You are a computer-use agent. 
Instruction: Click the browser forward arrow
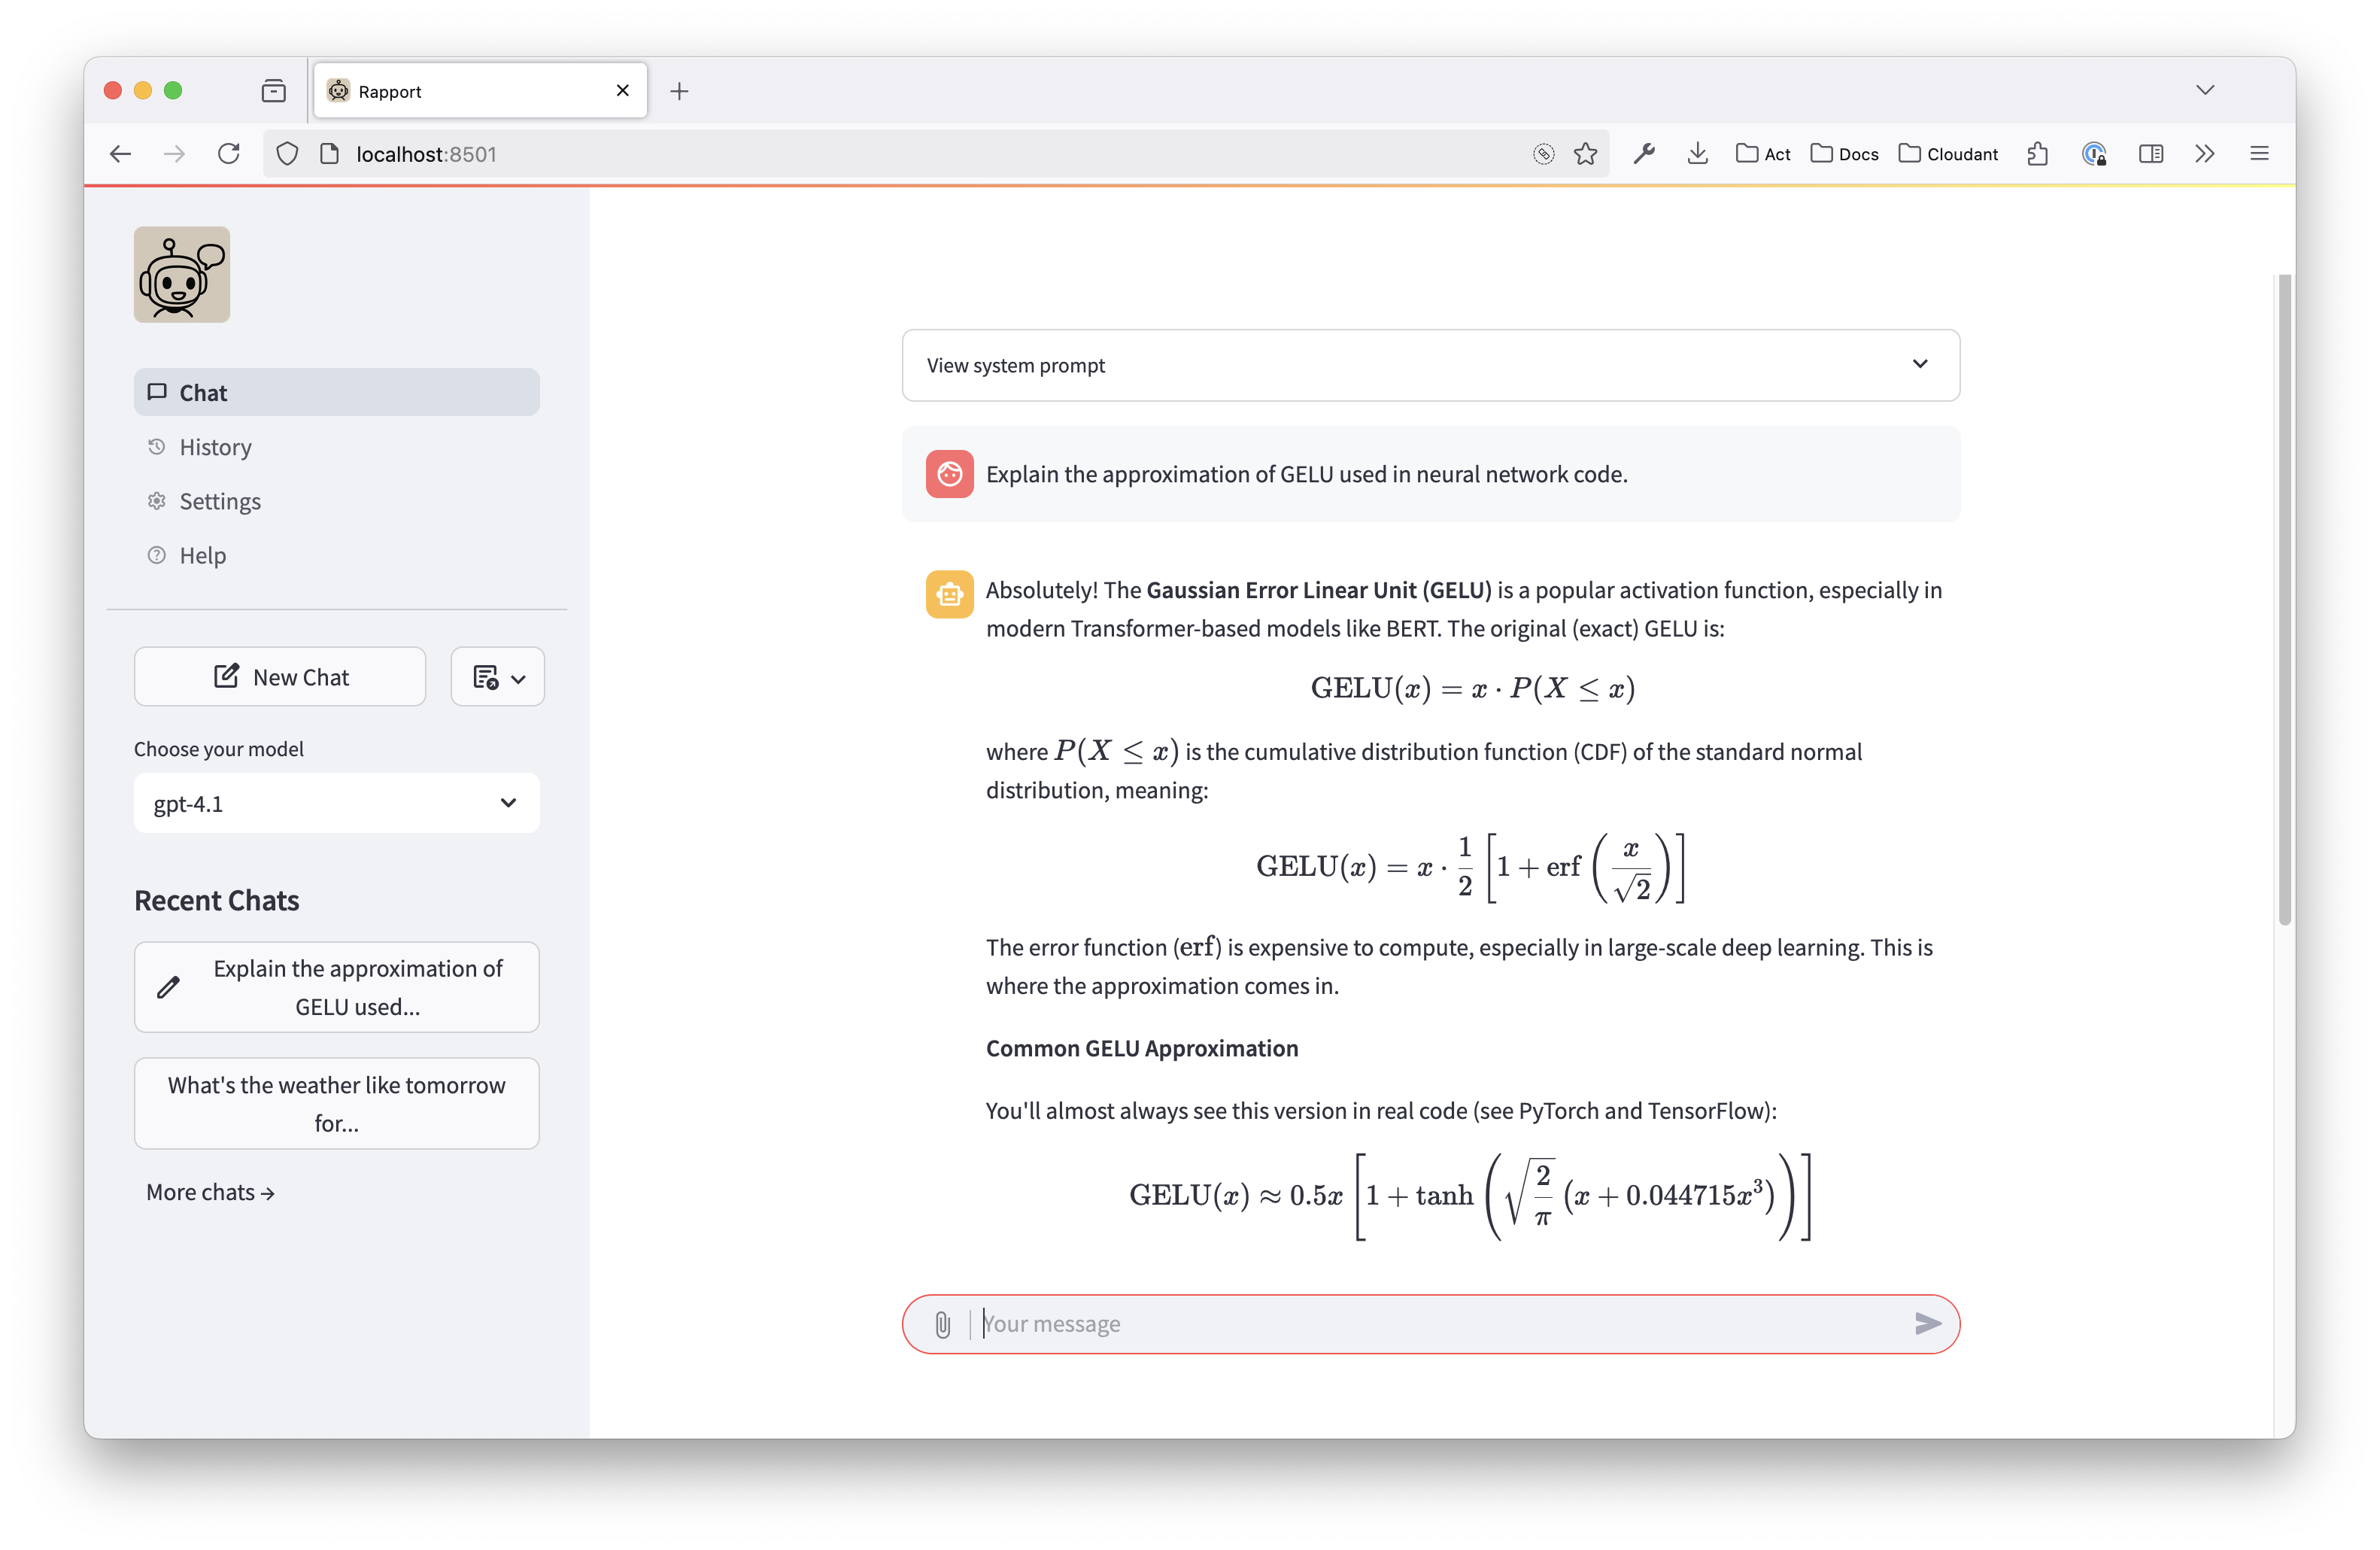click(174, 154)
